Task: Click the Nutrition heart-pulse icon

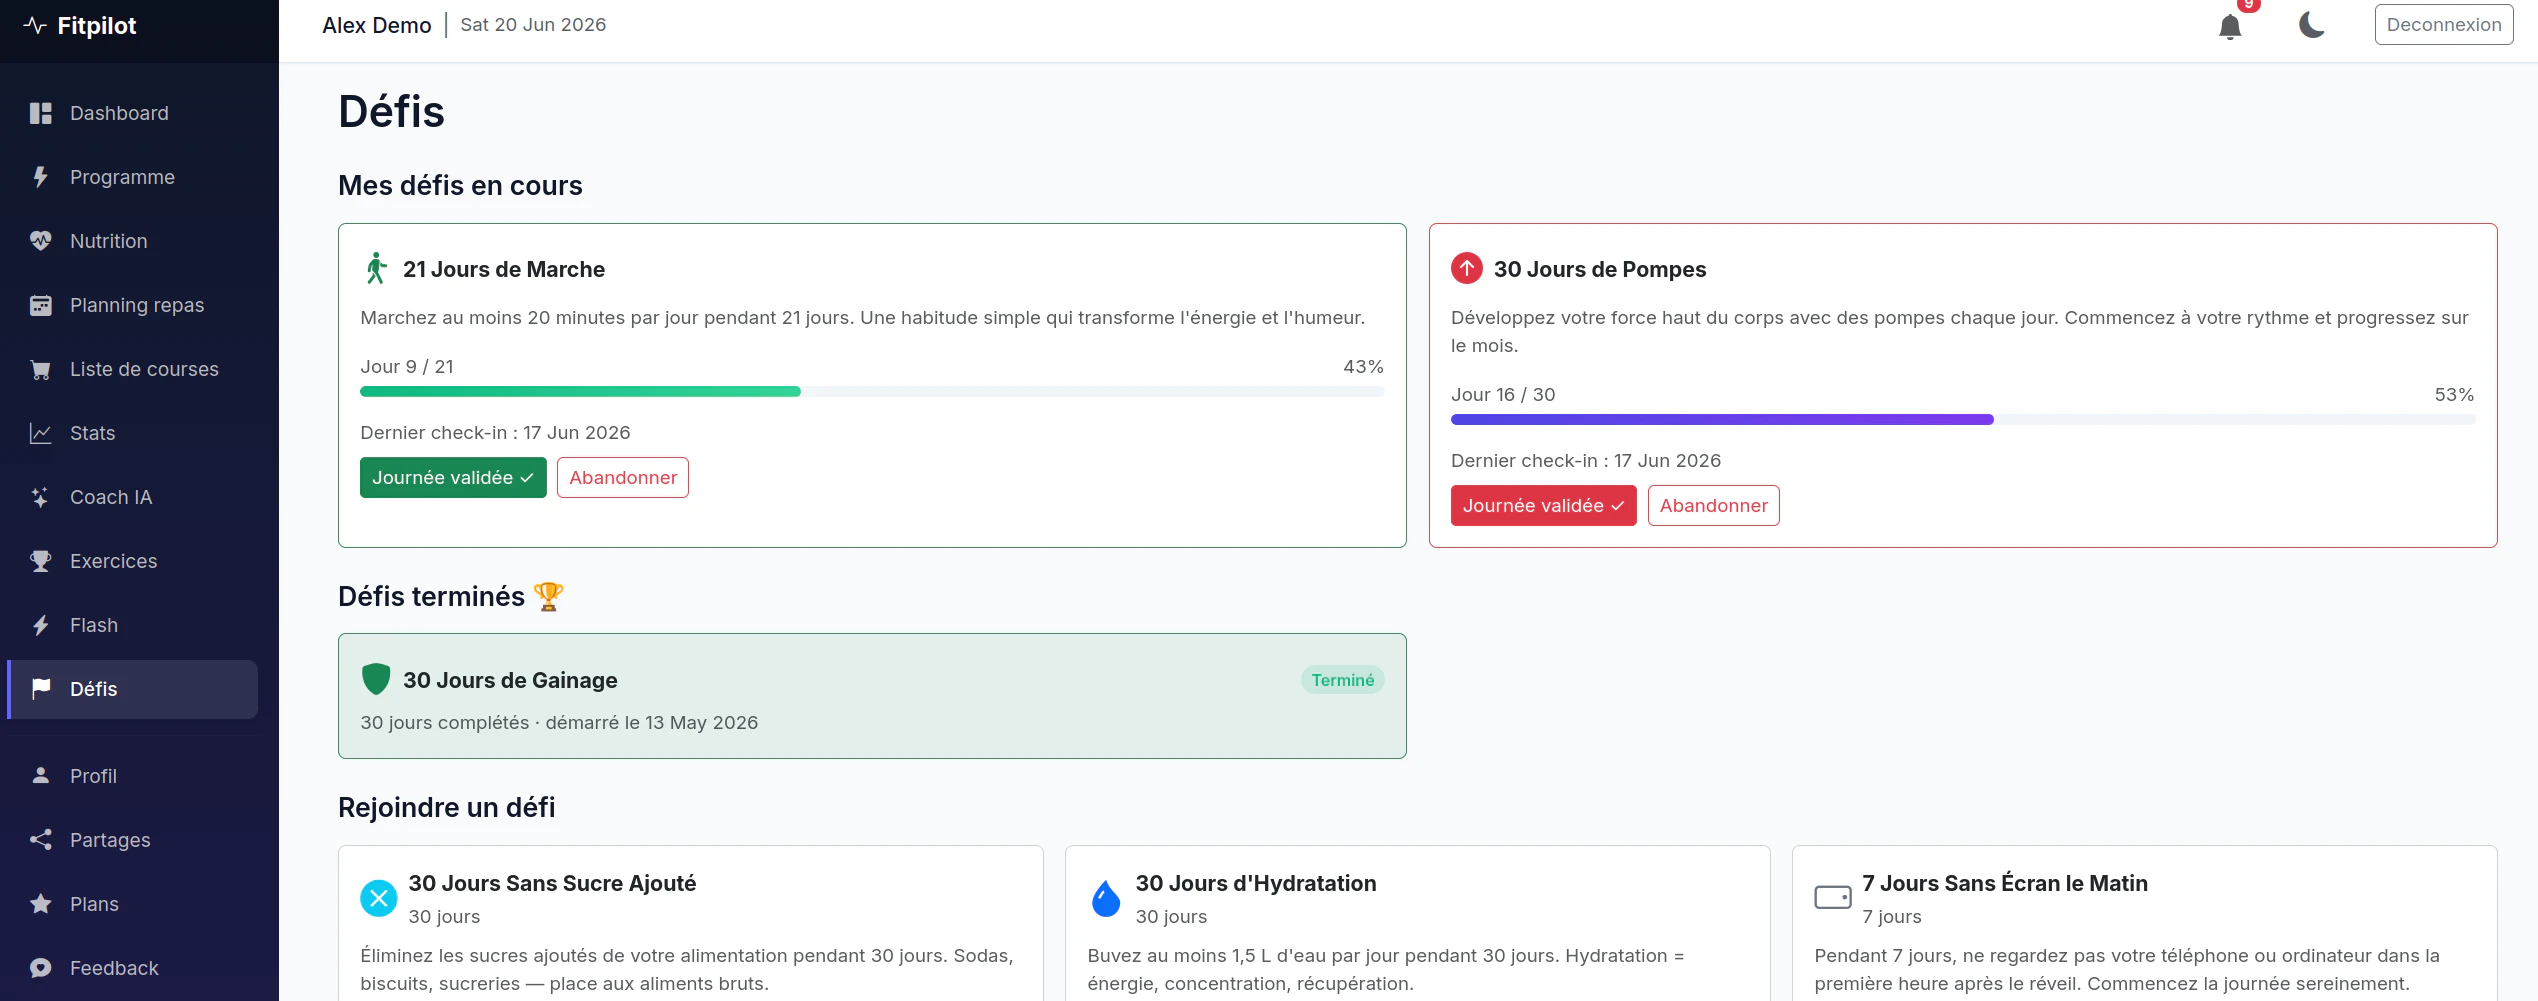Action: (x=41, y=241)
